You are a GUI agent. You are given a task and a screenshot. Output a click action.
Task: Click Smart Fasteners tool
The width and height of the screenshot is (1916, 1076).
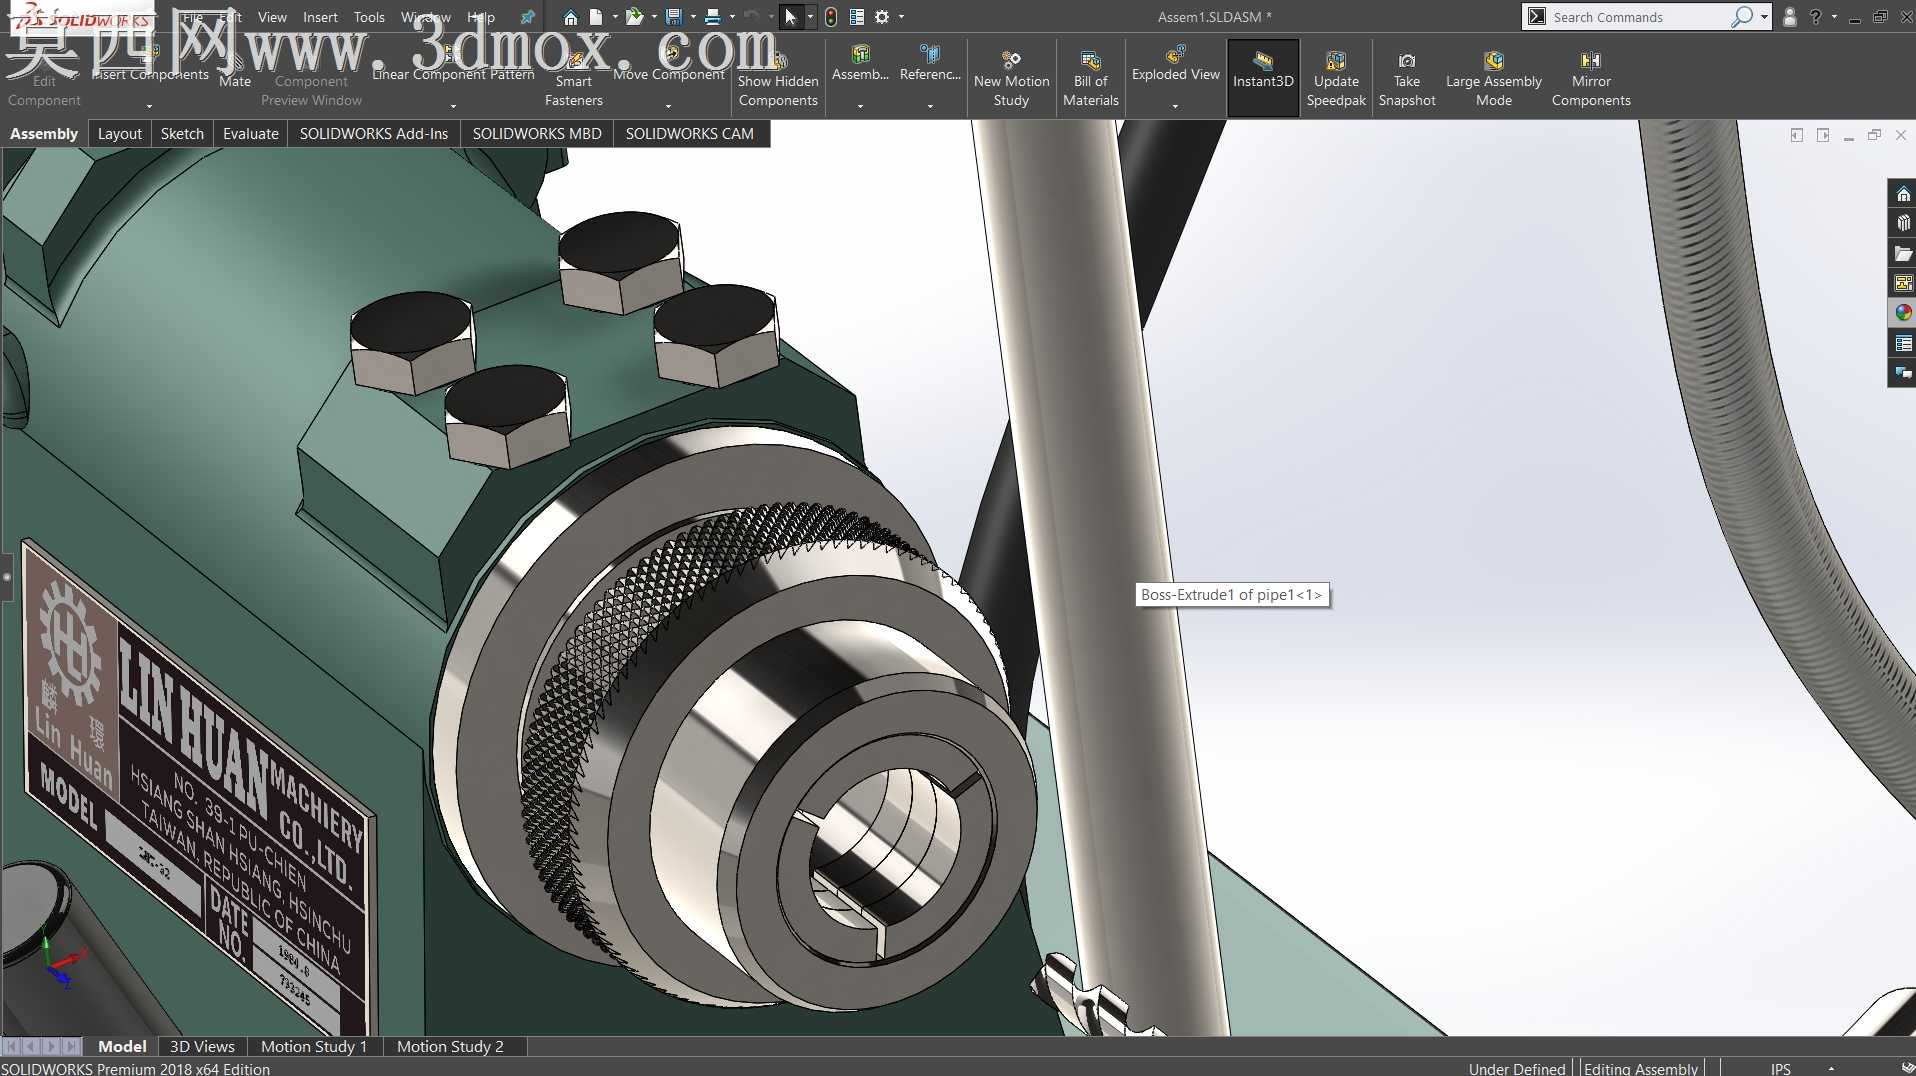click(x=574, y=79)
